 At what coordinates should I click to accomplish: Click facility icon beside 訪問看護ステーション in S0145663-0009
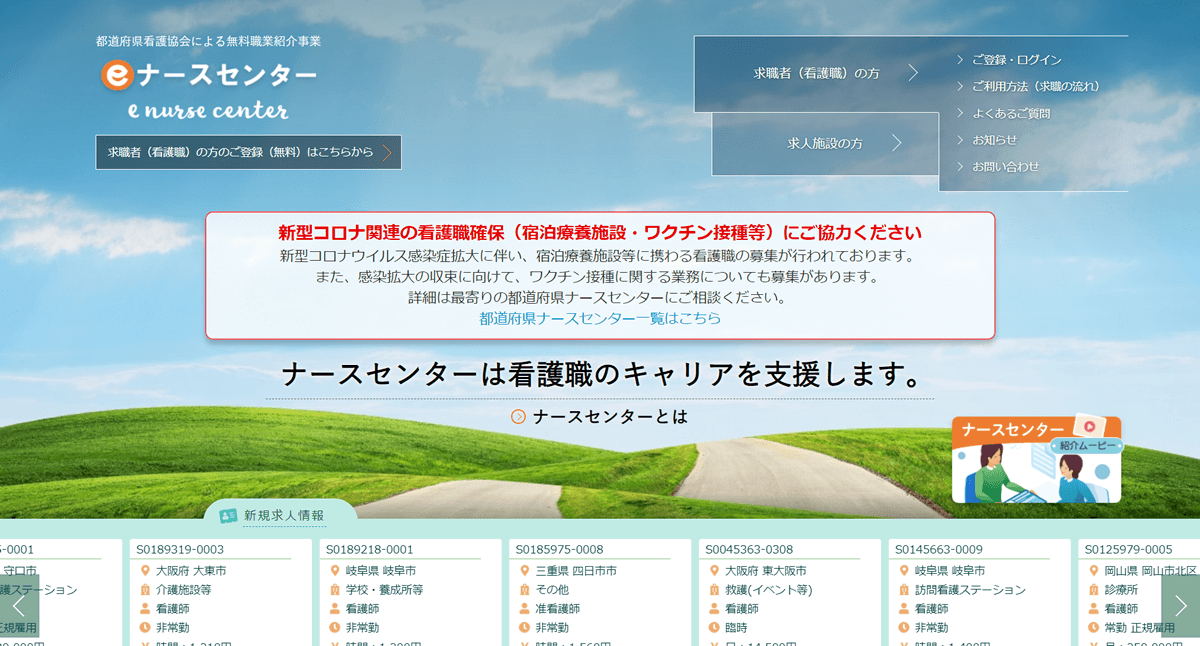tap(905, 590)
